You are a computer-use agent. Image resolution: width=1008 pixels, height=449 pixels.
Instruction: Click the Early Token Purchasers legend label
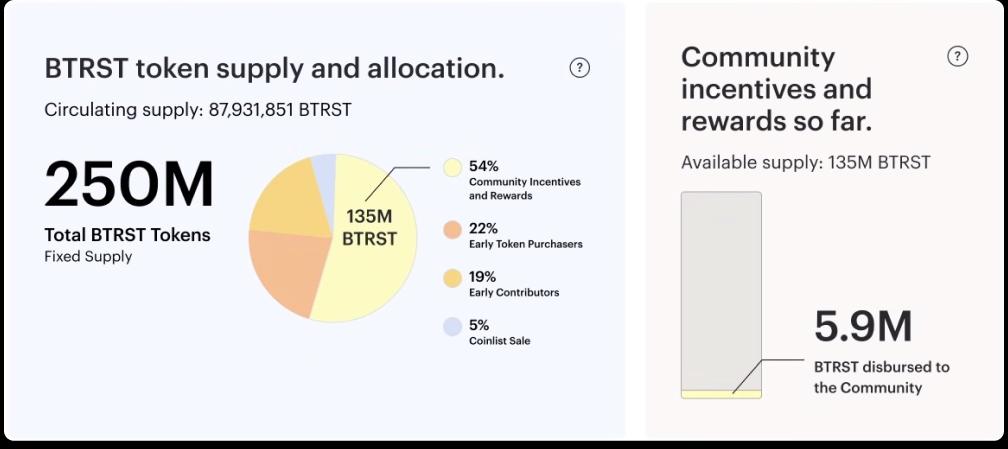tap(525, 244)
